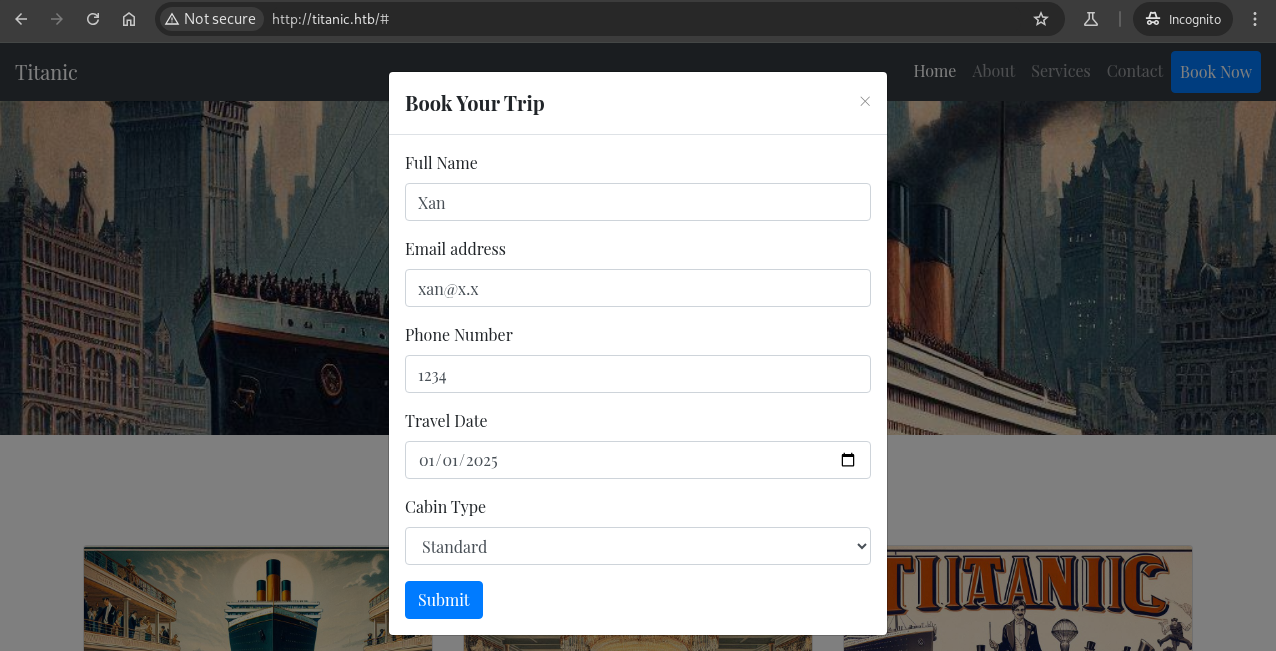Click the Not secure site indicator
1276x651 pixels.
click(x=211, y=19)
